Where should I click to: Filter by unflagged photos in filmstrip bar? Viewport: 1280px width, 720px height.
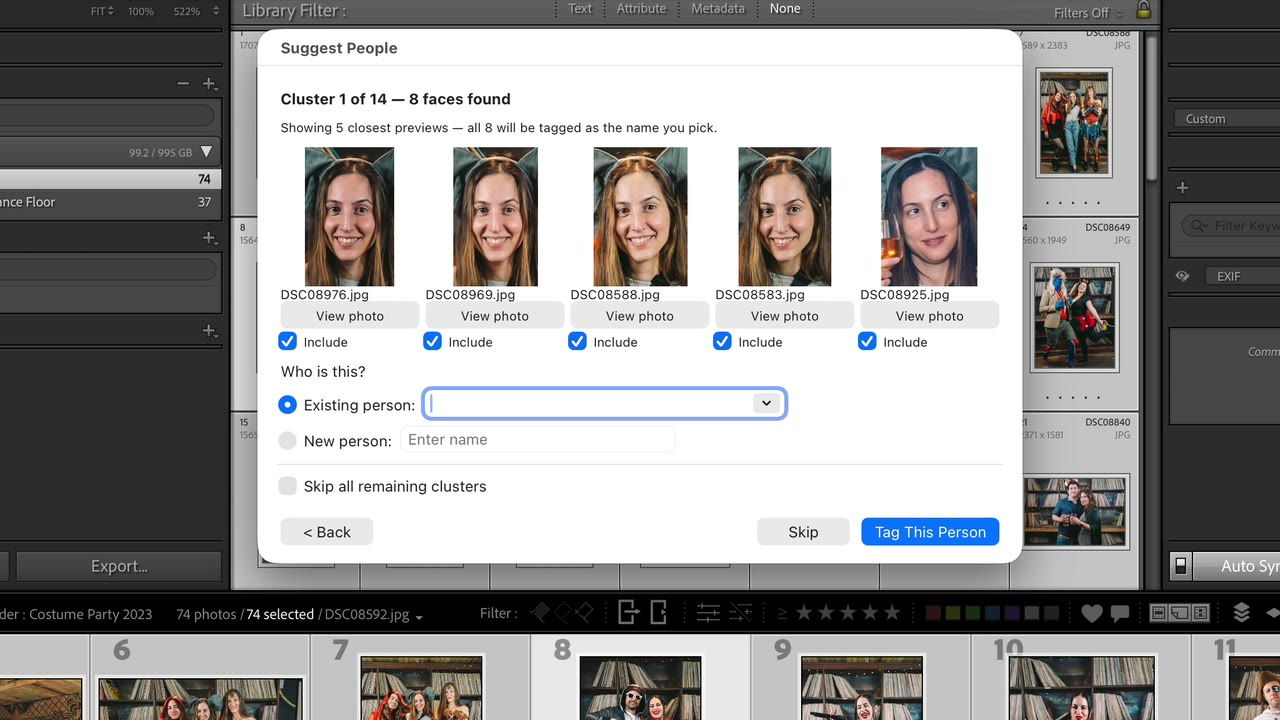tap(561, 613)
